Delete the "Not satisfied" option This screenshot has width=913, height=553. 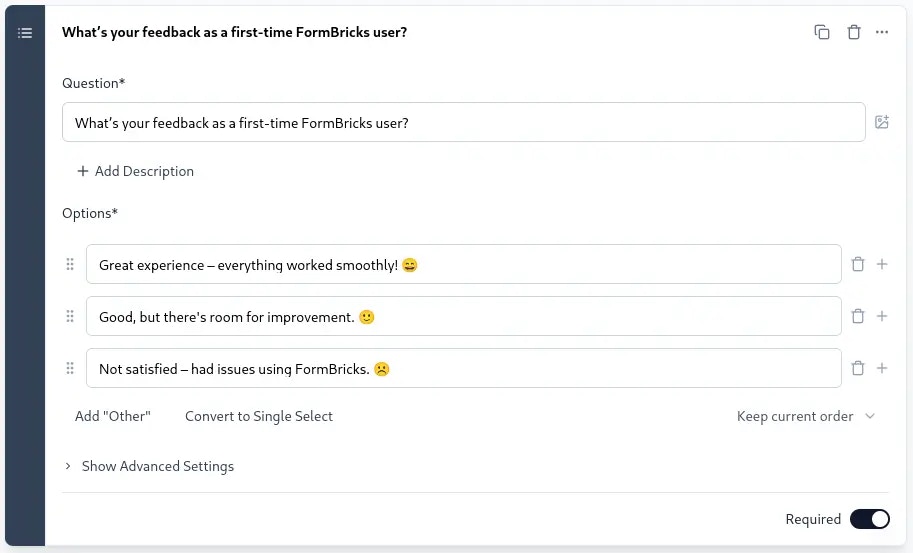857,368
